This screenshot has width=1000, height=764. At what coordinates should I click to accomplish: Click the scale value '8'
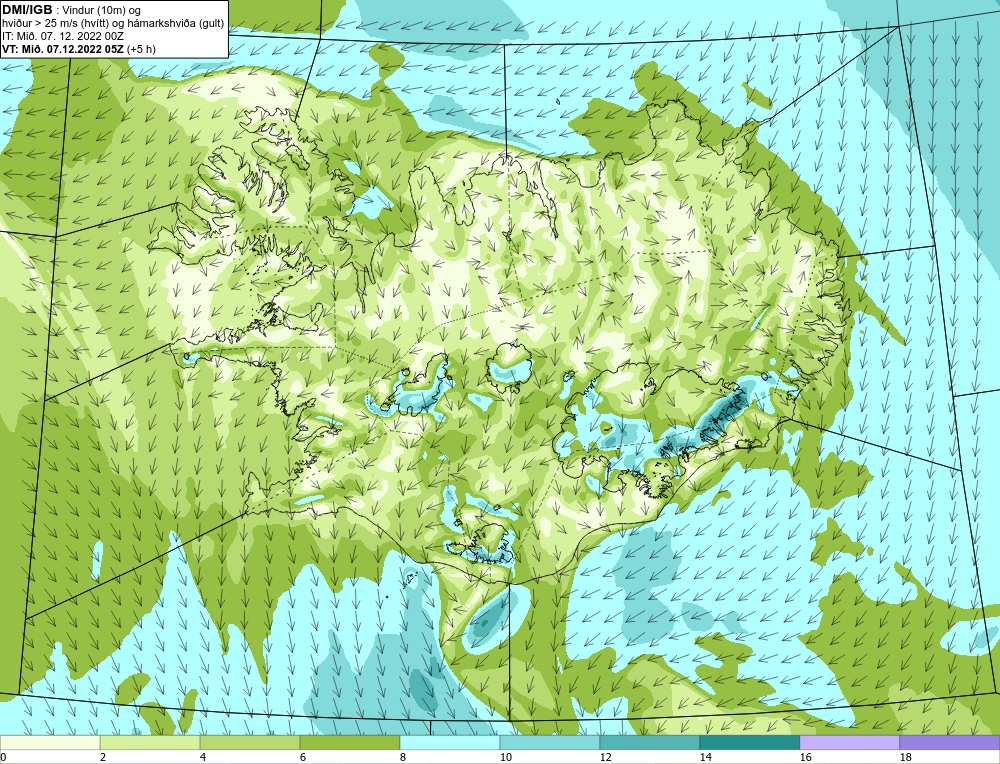tap(402, 757)
